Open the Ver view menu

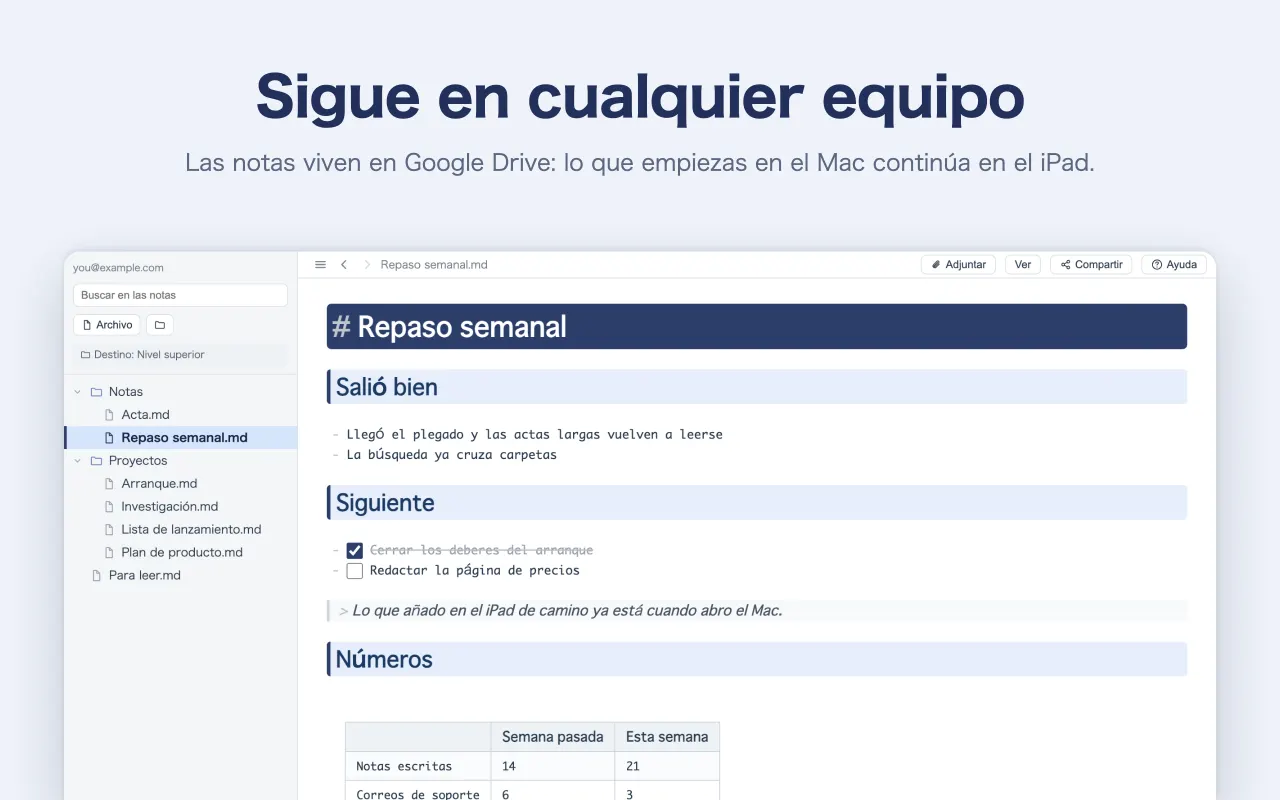point(1023,265)
